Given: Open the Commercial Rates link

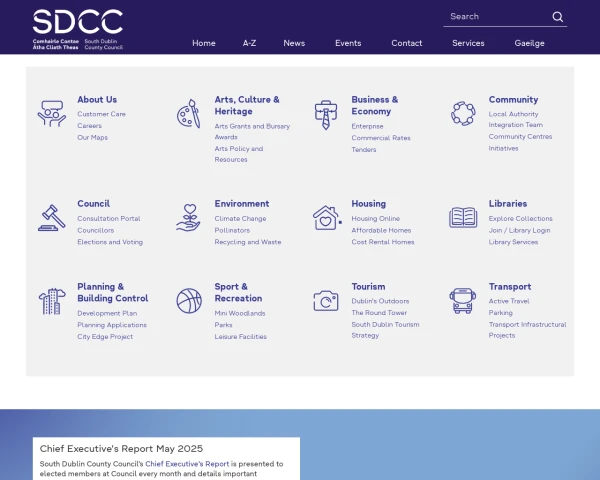Looking at the screenshot, I should [x=381, y=138].
